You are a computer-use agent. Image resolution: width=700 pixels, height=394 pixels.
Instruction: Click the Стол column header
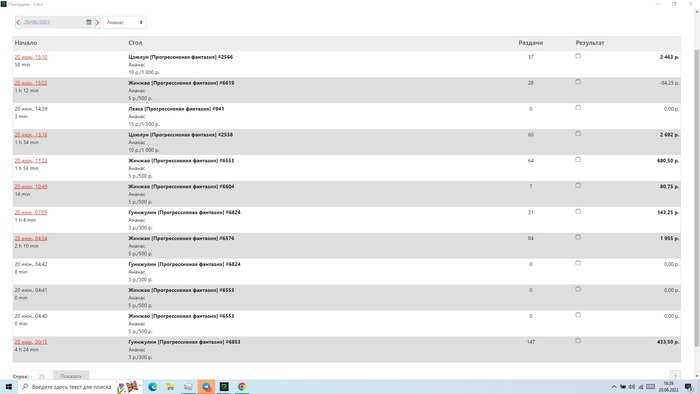coord(135,43)
